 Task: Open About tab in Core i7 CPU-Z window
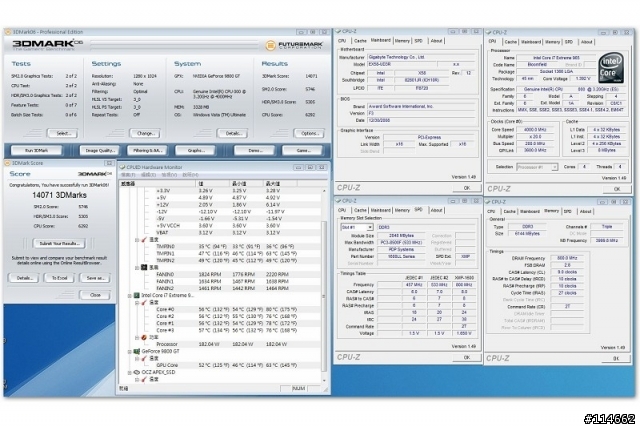587,42
